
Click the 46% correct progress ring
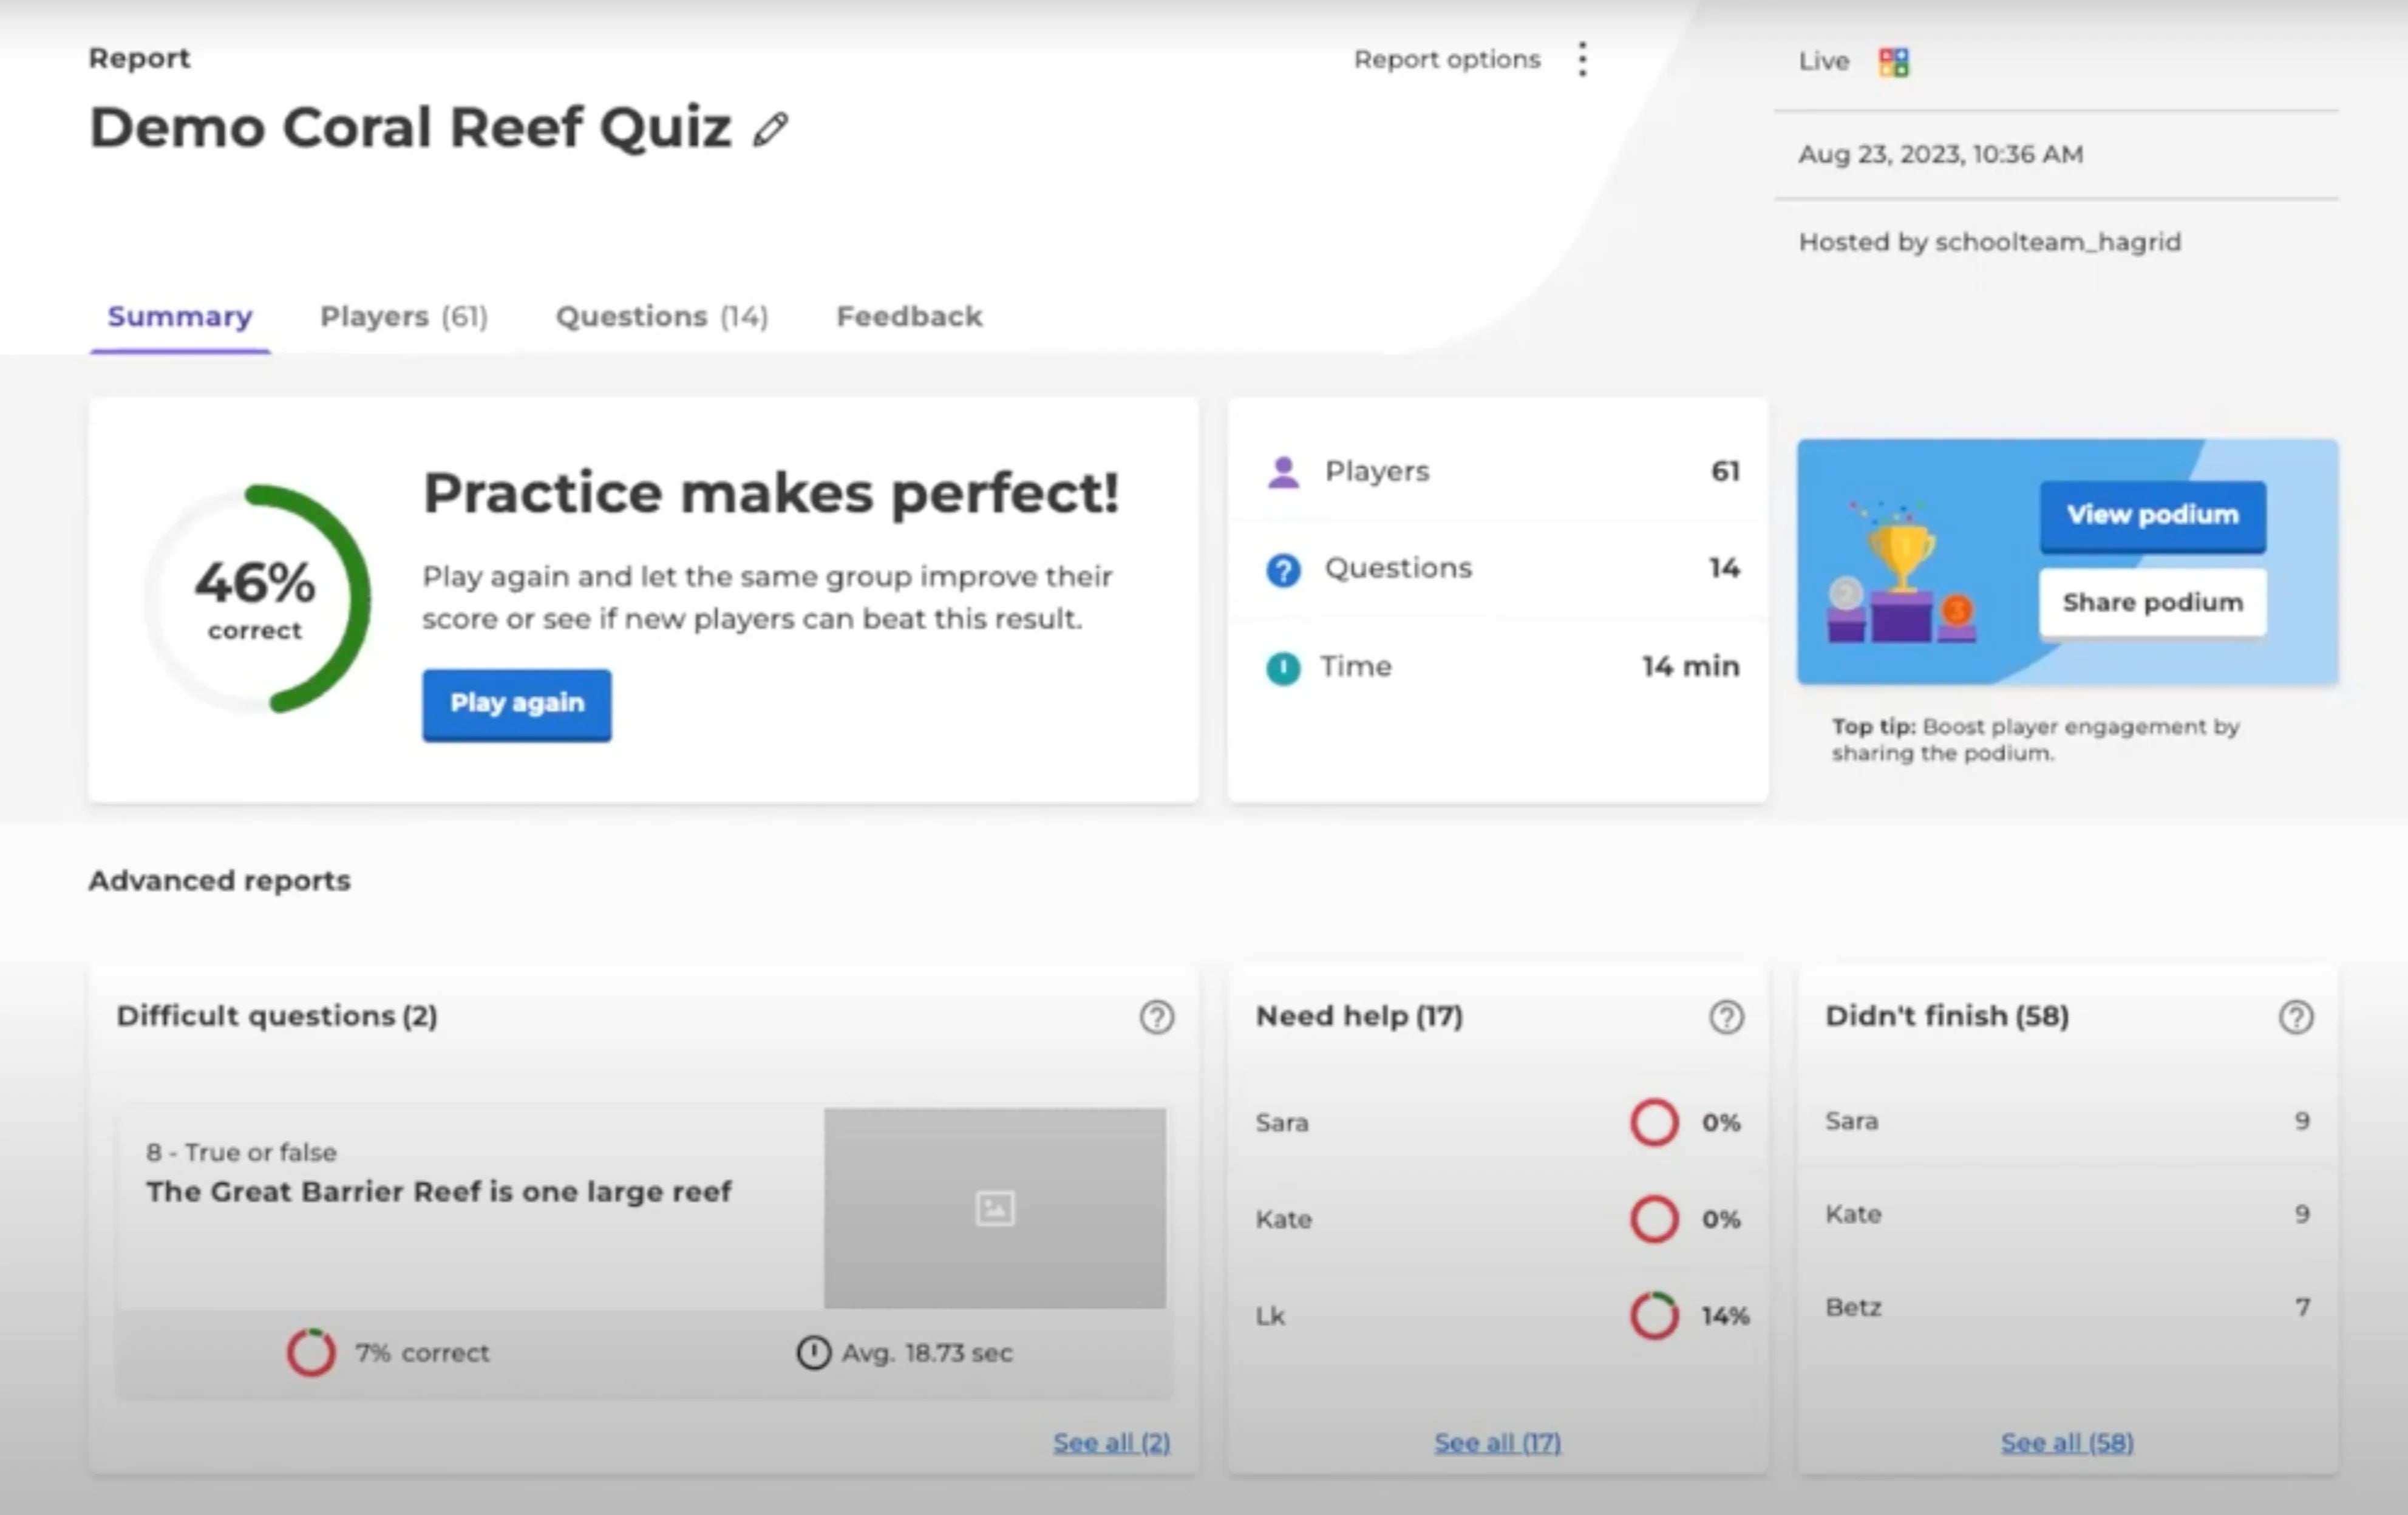click(x=257, y=599)
